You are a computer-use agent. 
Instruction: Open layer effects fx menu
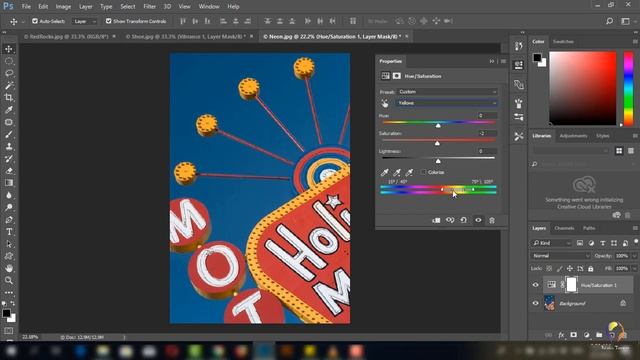tap(561, 335)
